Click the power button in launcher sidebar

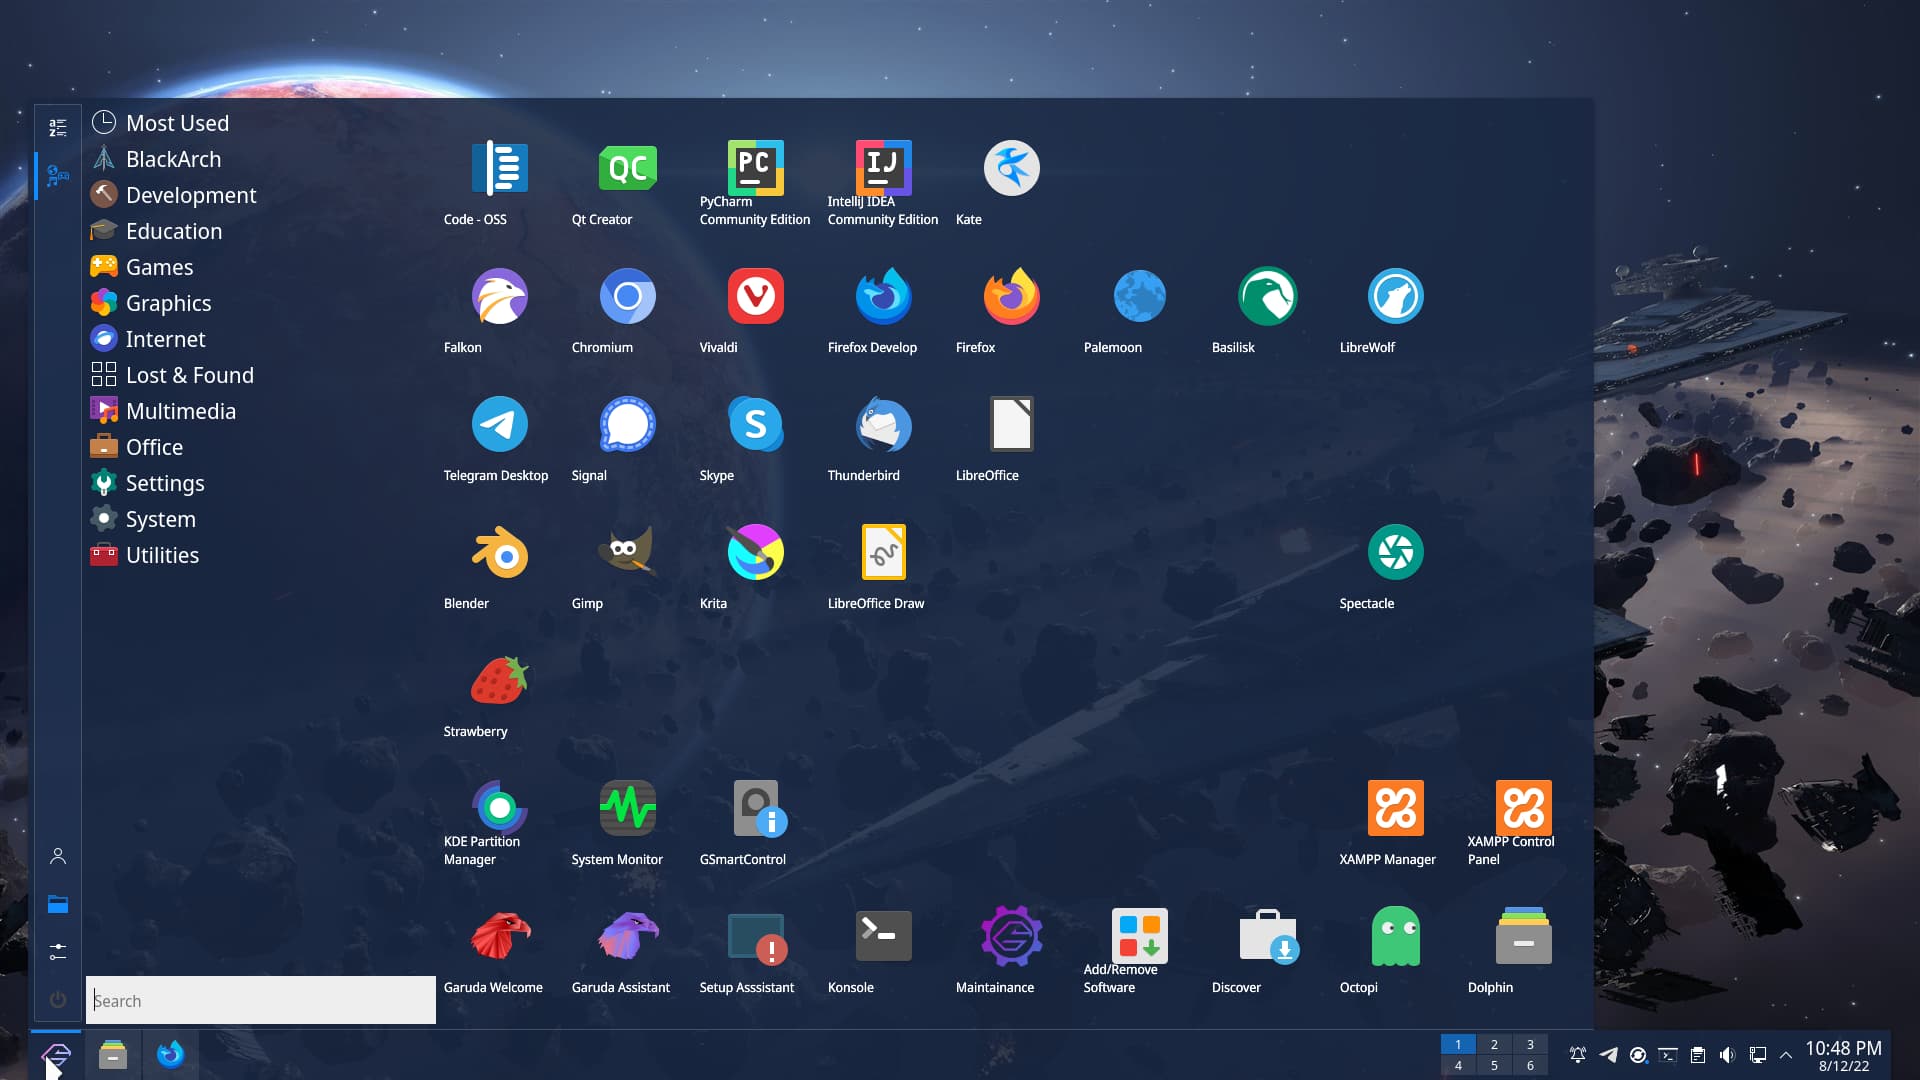tap(58, 999)
